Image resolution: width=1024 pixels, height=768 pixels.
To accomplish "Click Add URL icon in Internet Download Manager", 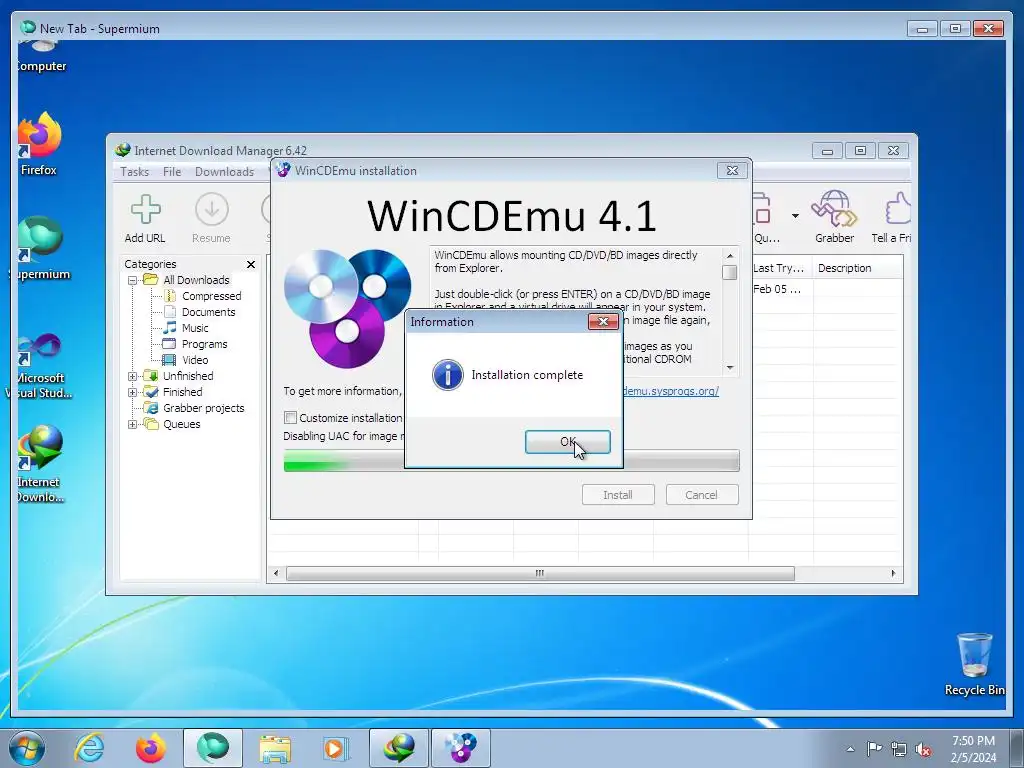I will click(x=145, y=219).
